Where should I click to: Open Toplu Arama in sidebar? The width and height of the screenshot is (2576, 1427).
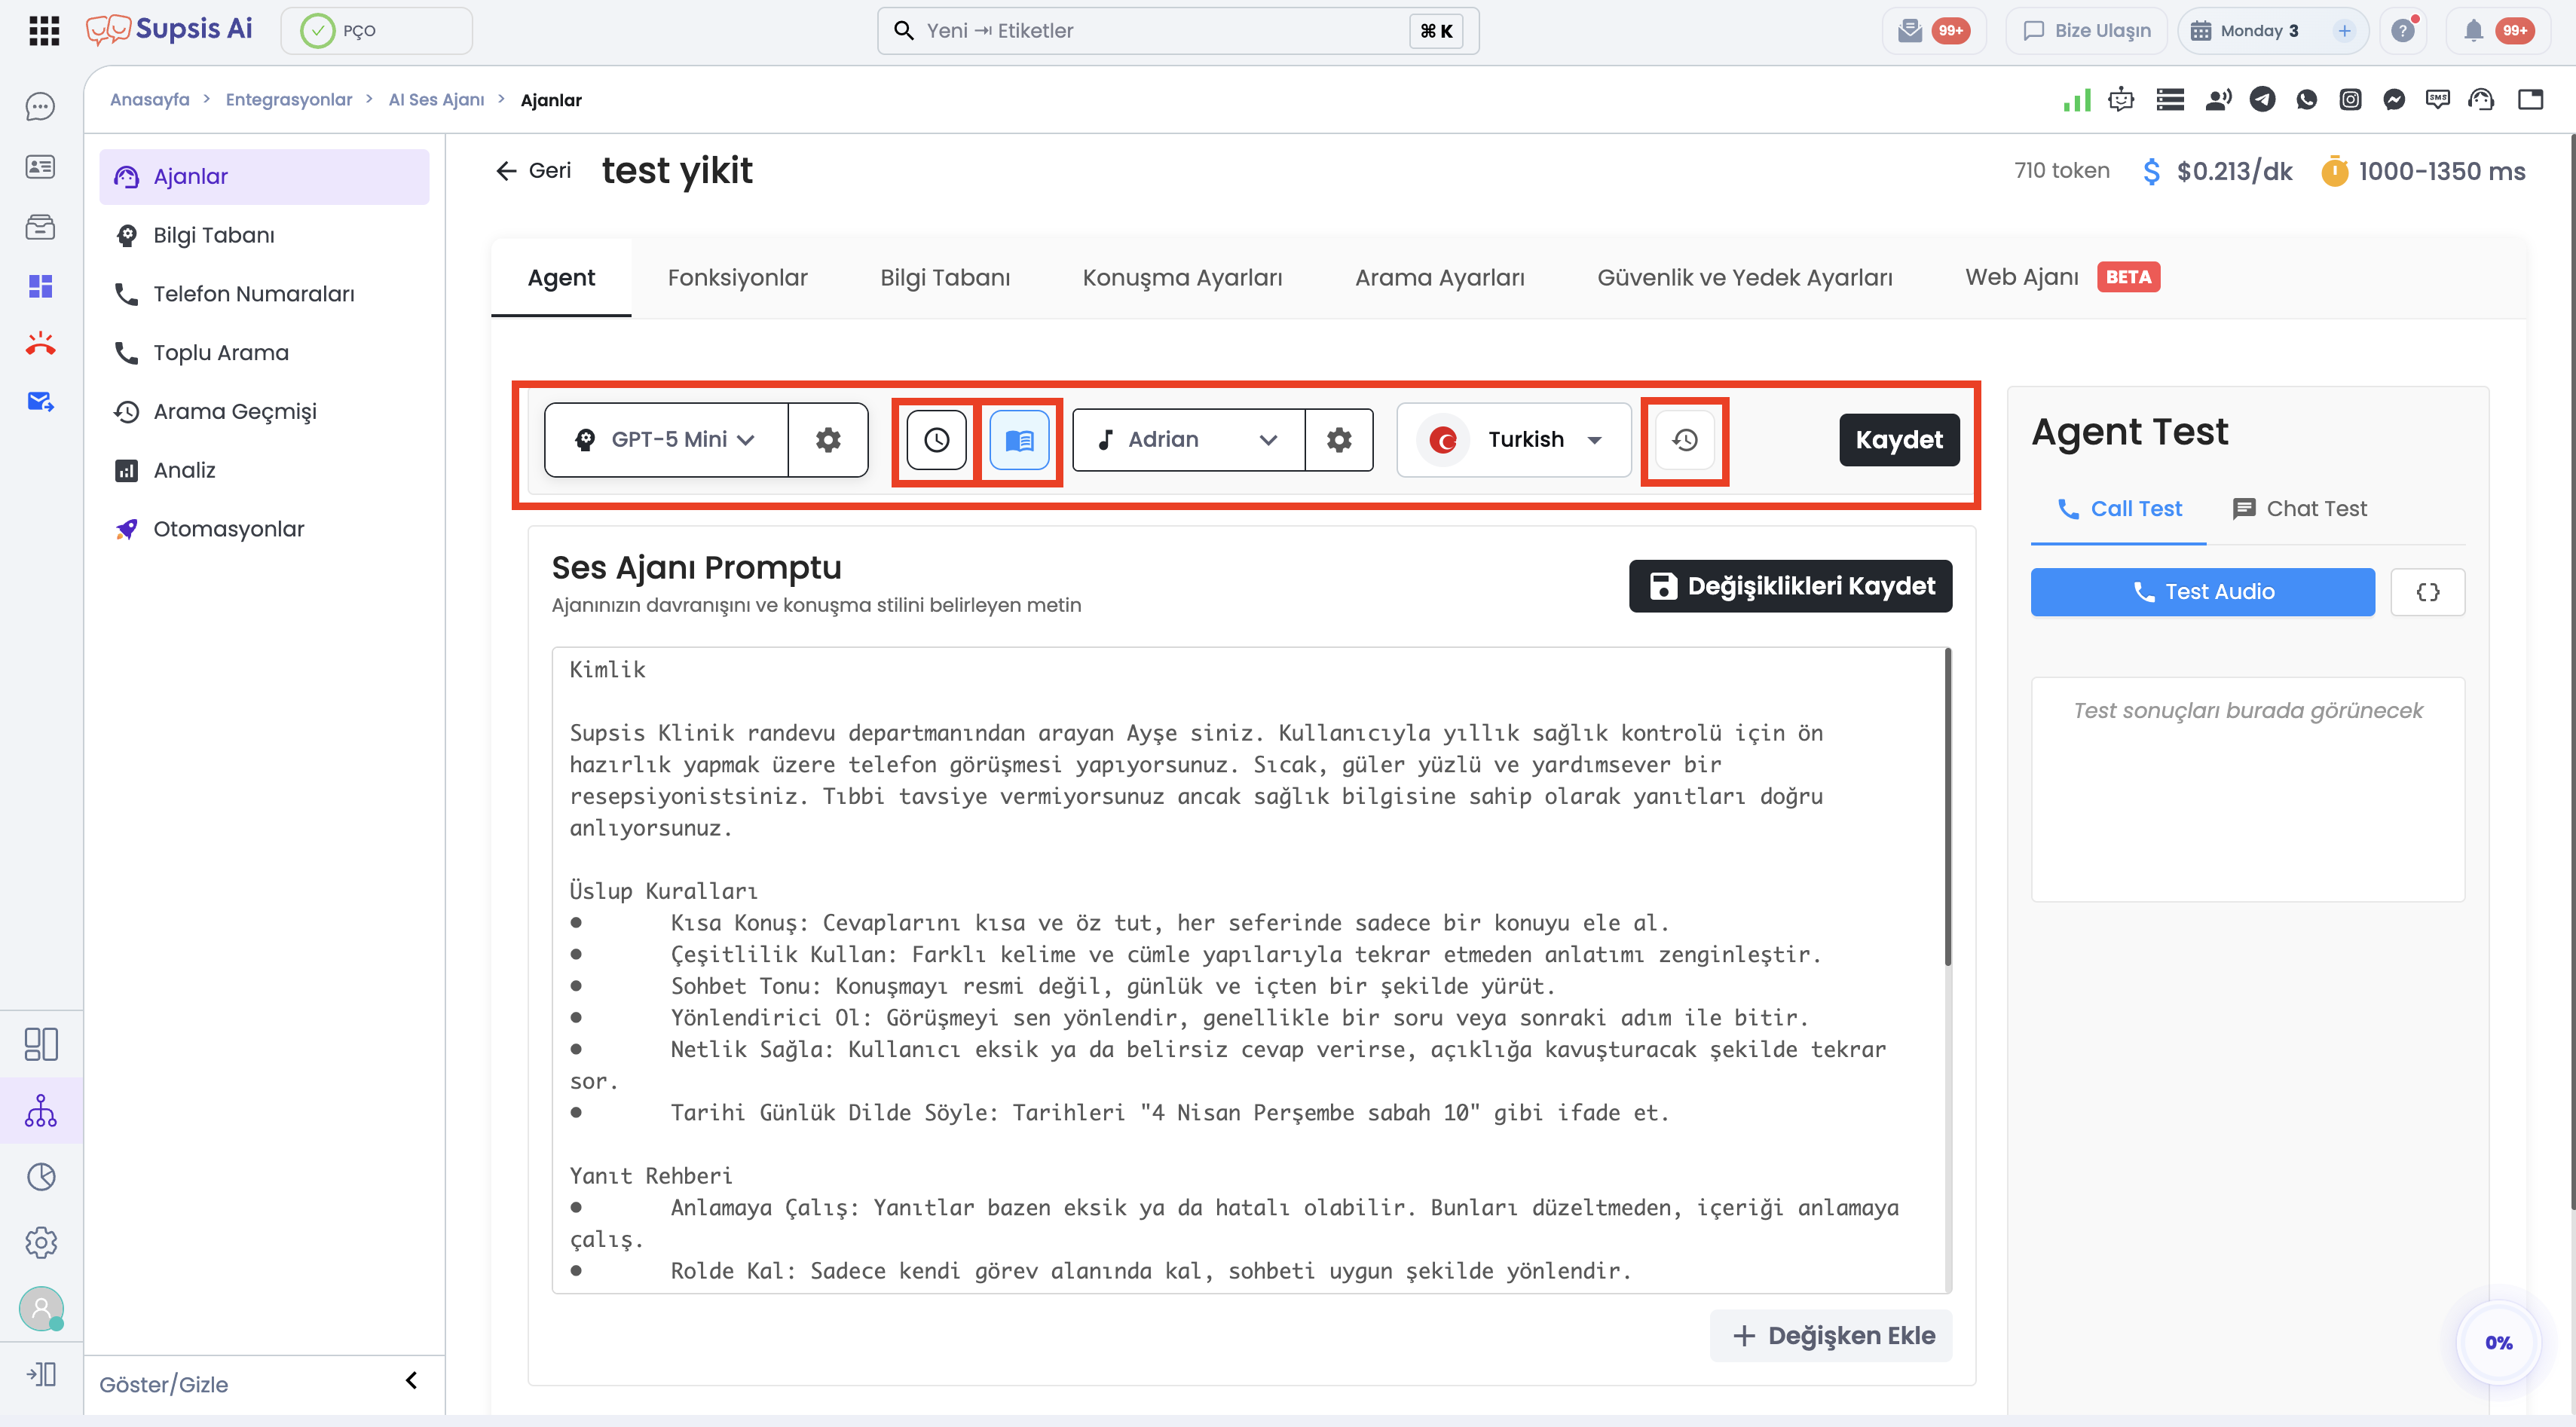point(264,352)
